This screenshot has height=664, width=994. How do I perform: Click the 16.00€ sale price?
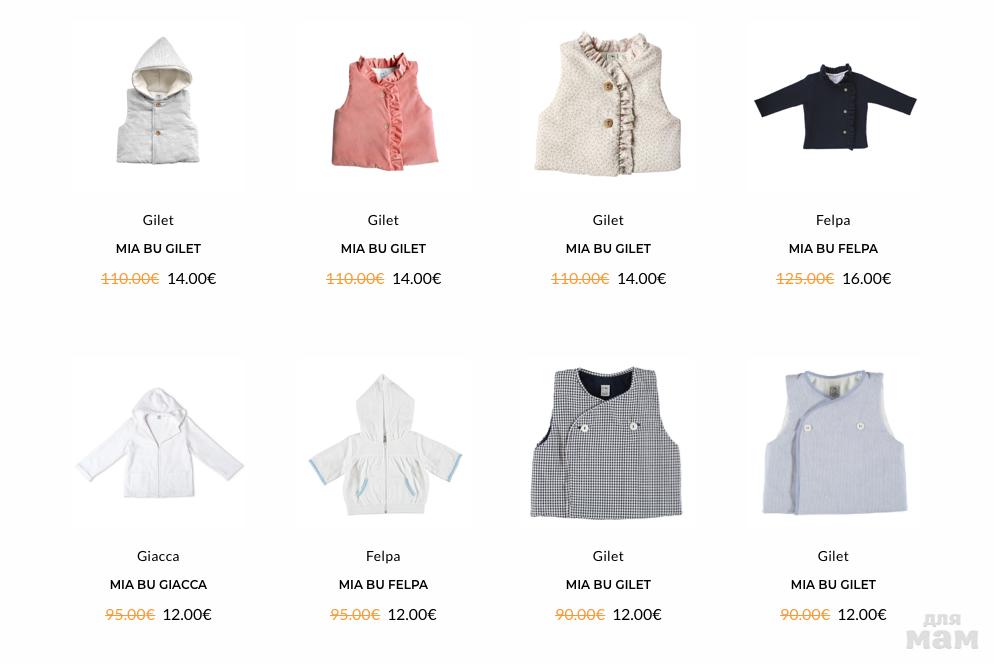pyautogui.click(x=867, y=278)
